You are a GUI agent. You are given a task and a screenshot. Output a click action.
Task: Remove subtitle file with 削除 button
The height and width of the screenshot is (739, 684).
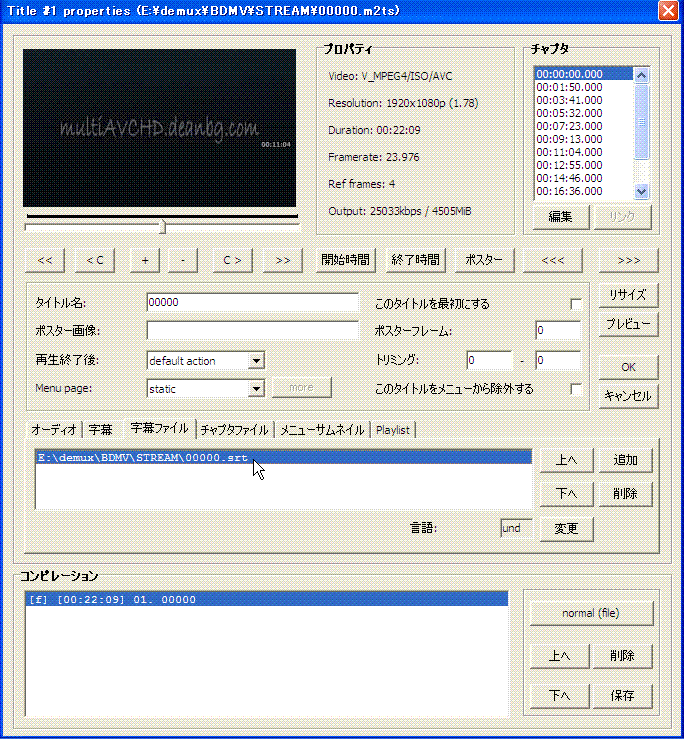click(x=626, y=494)
